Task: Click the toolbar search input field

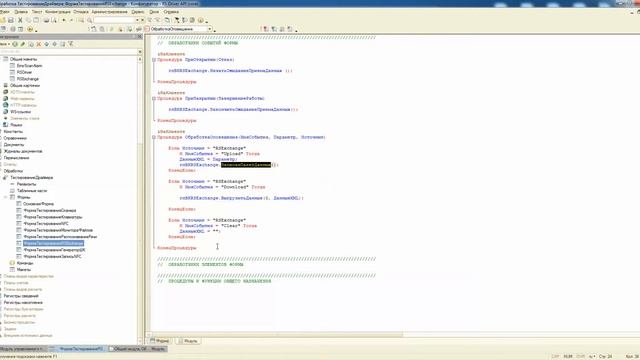Action: click(114, 20)
